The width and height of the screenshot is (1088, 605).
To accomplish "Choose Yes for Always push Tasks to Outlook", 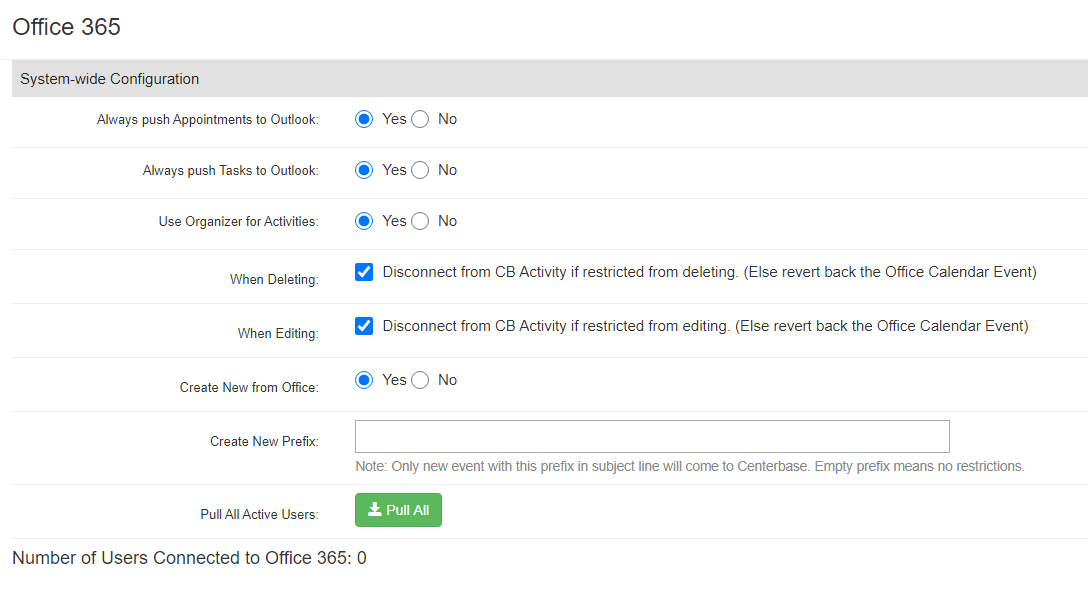I will click(364, 170).
